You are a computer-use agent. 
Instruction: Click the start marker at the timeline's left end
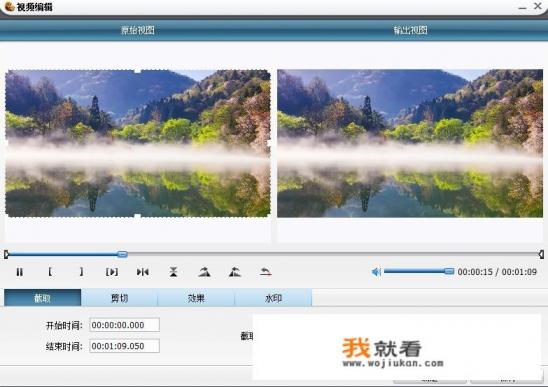pos(6,255)
